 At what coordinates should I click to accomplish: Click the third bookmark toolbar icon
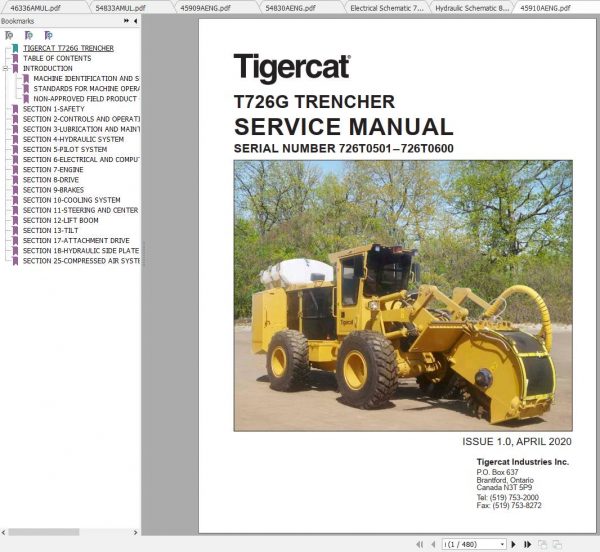[48, 36]
